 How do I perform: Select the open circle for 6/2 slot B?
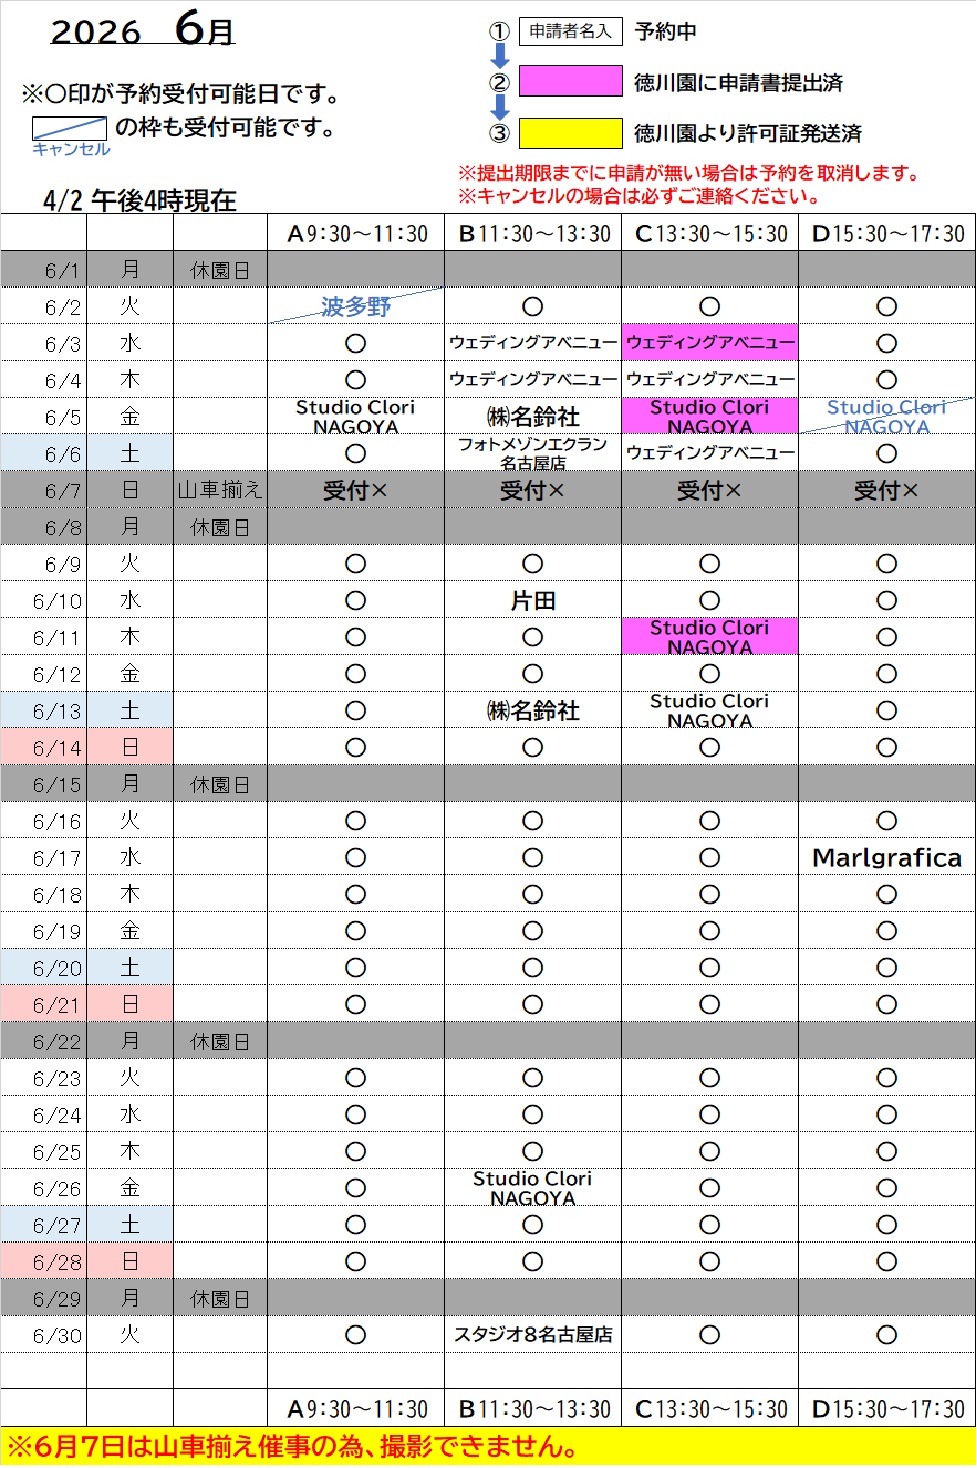pos(533,307)
